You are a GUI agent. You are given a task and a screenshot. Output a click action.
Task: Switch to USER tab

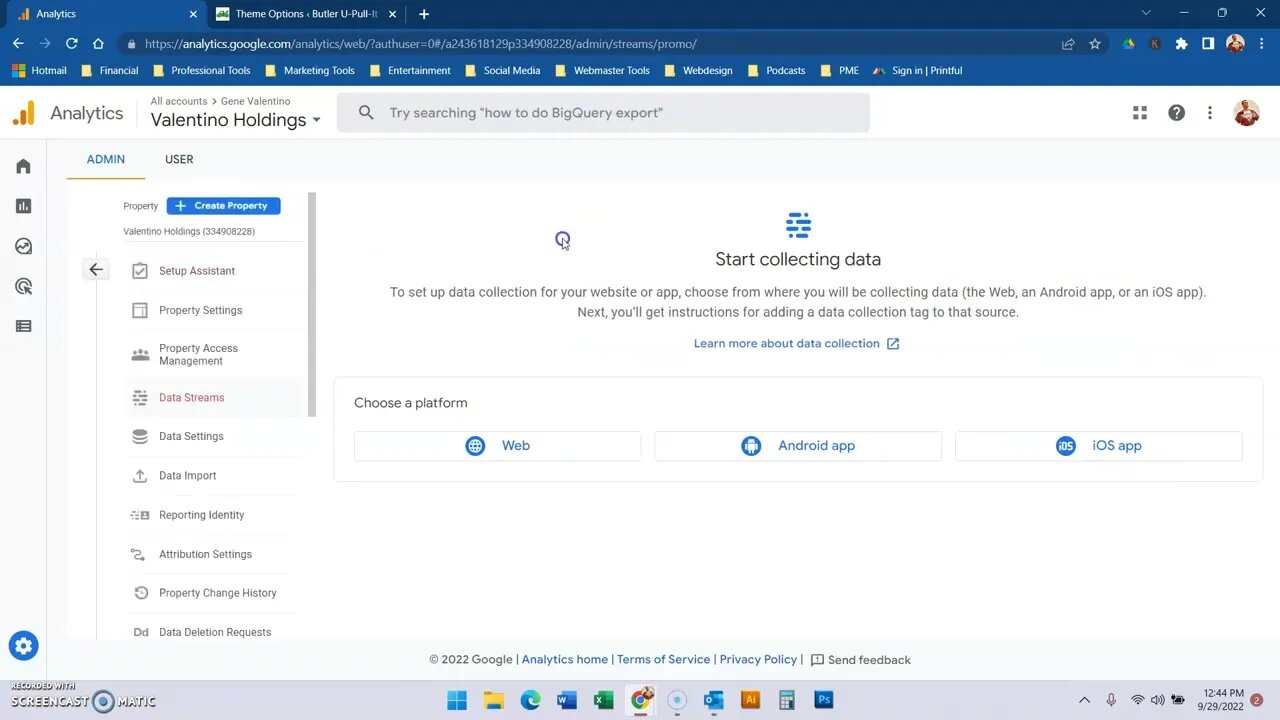[x=179, y=159]
